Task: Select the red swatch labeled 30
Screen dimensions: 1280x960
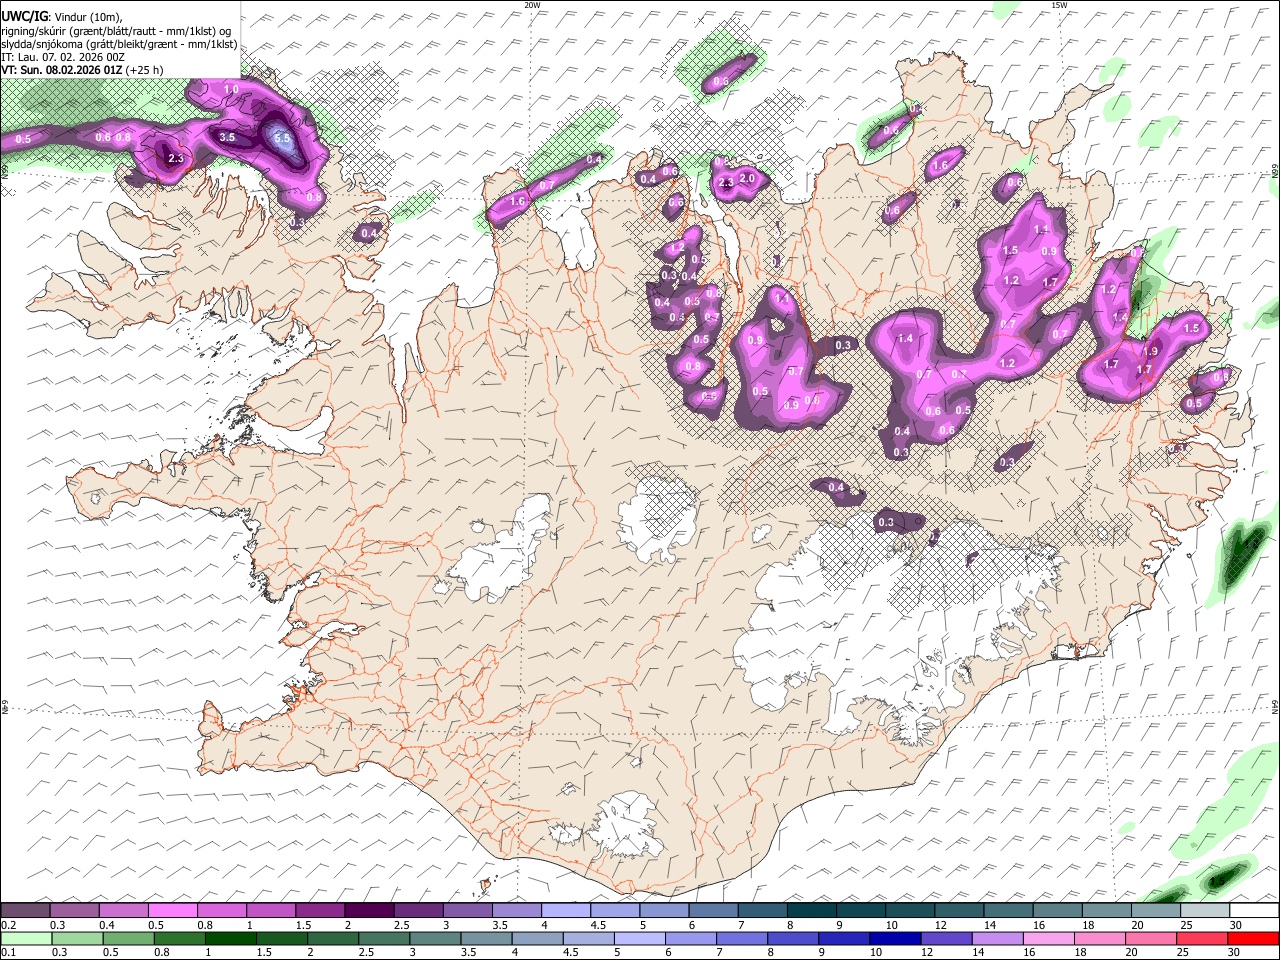Action: [x=1252, y=938]
